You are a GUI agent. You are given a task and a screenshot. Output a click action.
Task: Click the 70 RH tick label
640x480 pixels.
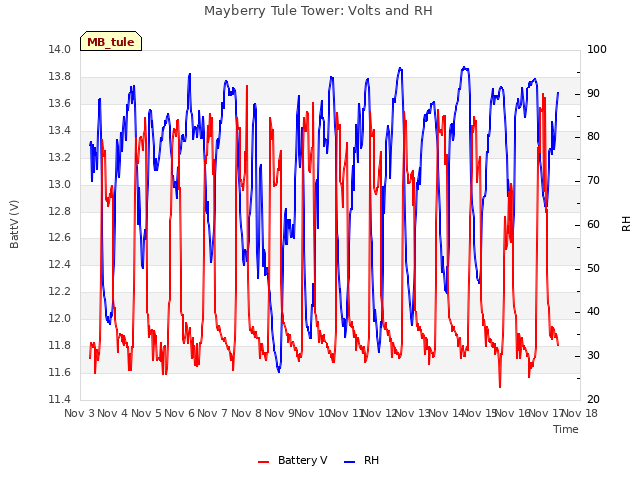pyautogui.click(x=593, y=180)
